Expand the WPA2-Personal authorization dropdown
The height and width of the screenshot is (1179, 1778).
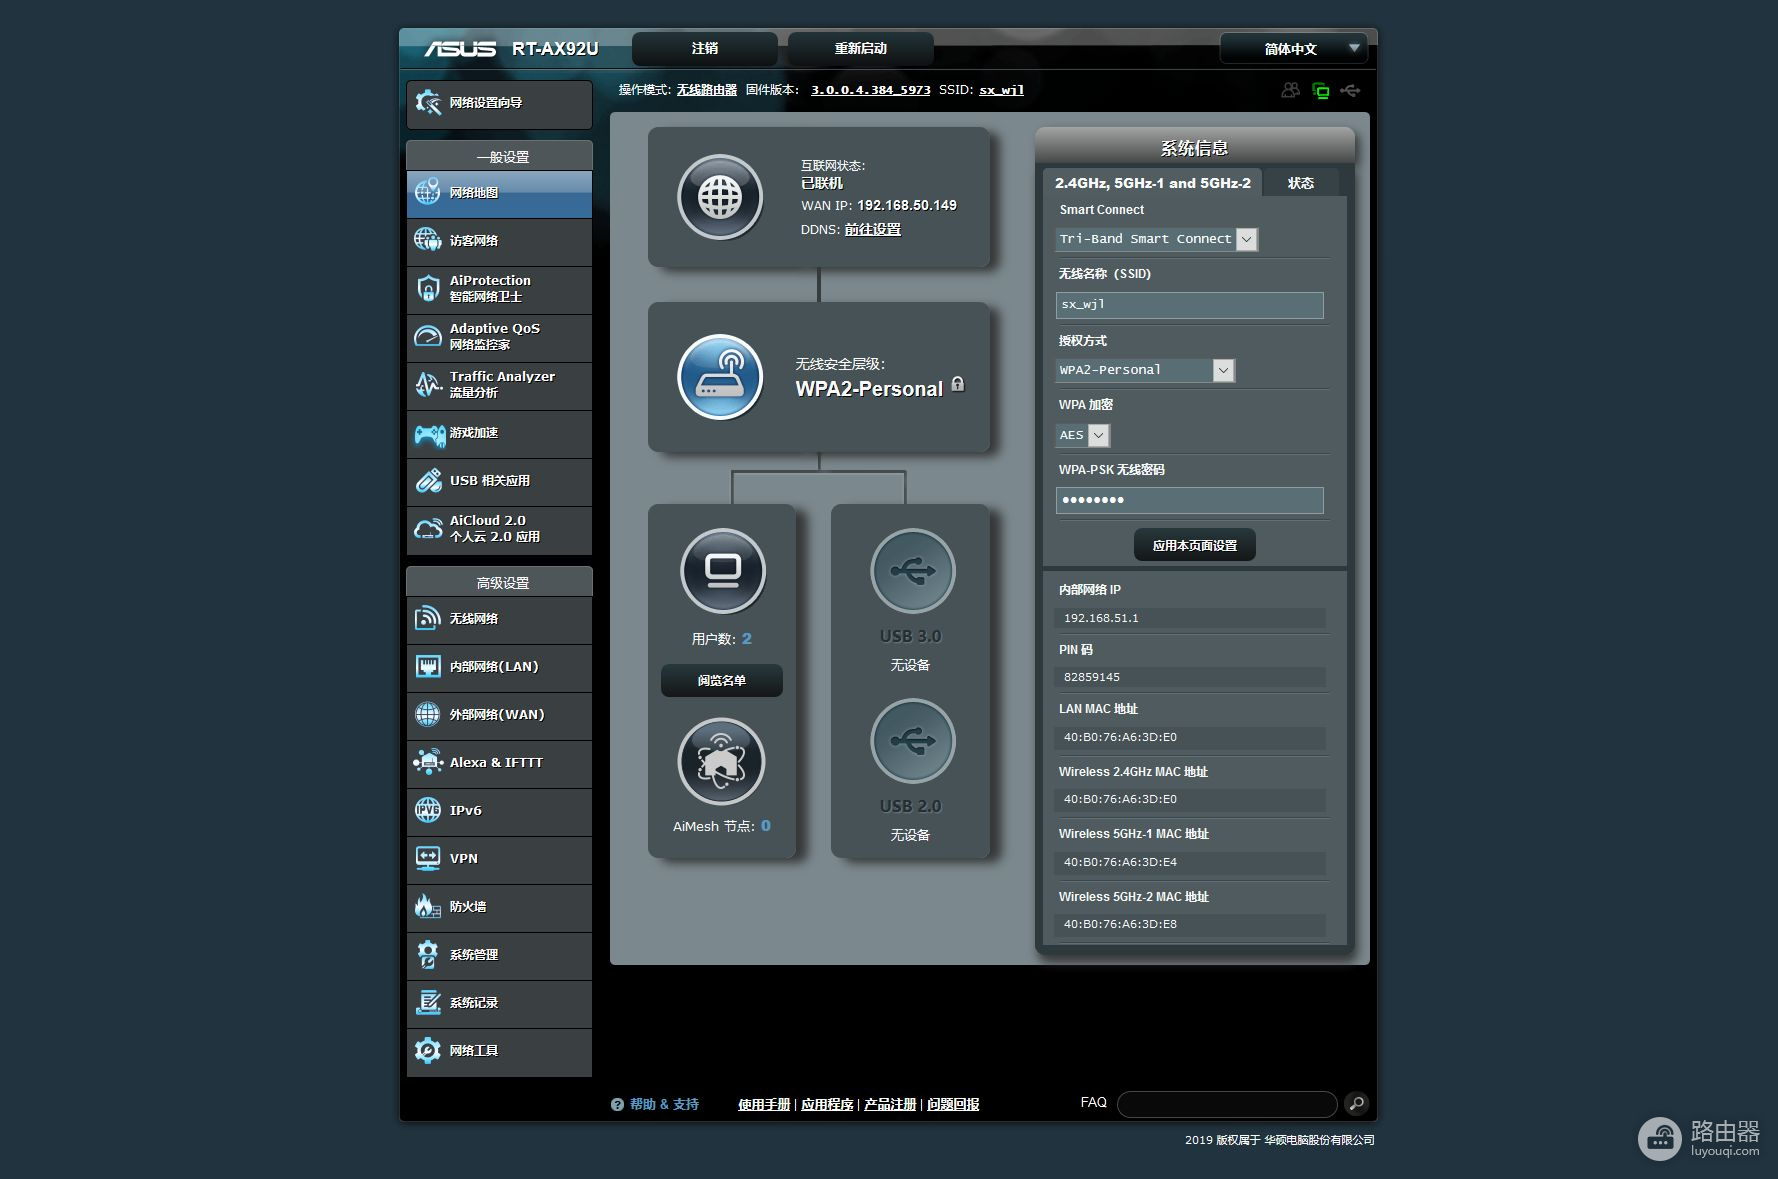(1223, 370)
